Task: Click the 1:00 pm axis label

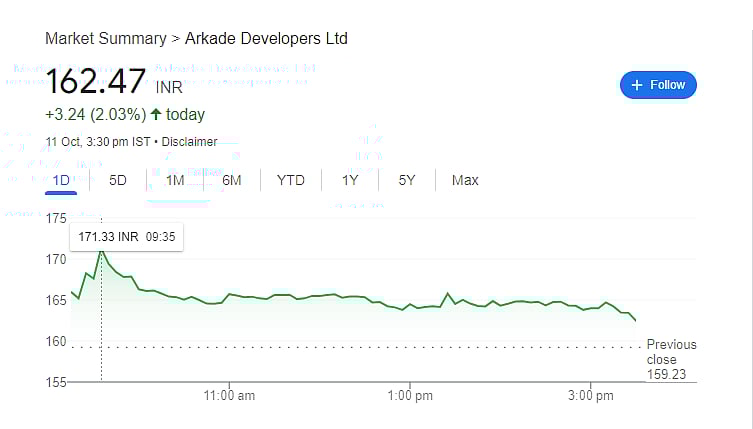Action: pos(410,396)
